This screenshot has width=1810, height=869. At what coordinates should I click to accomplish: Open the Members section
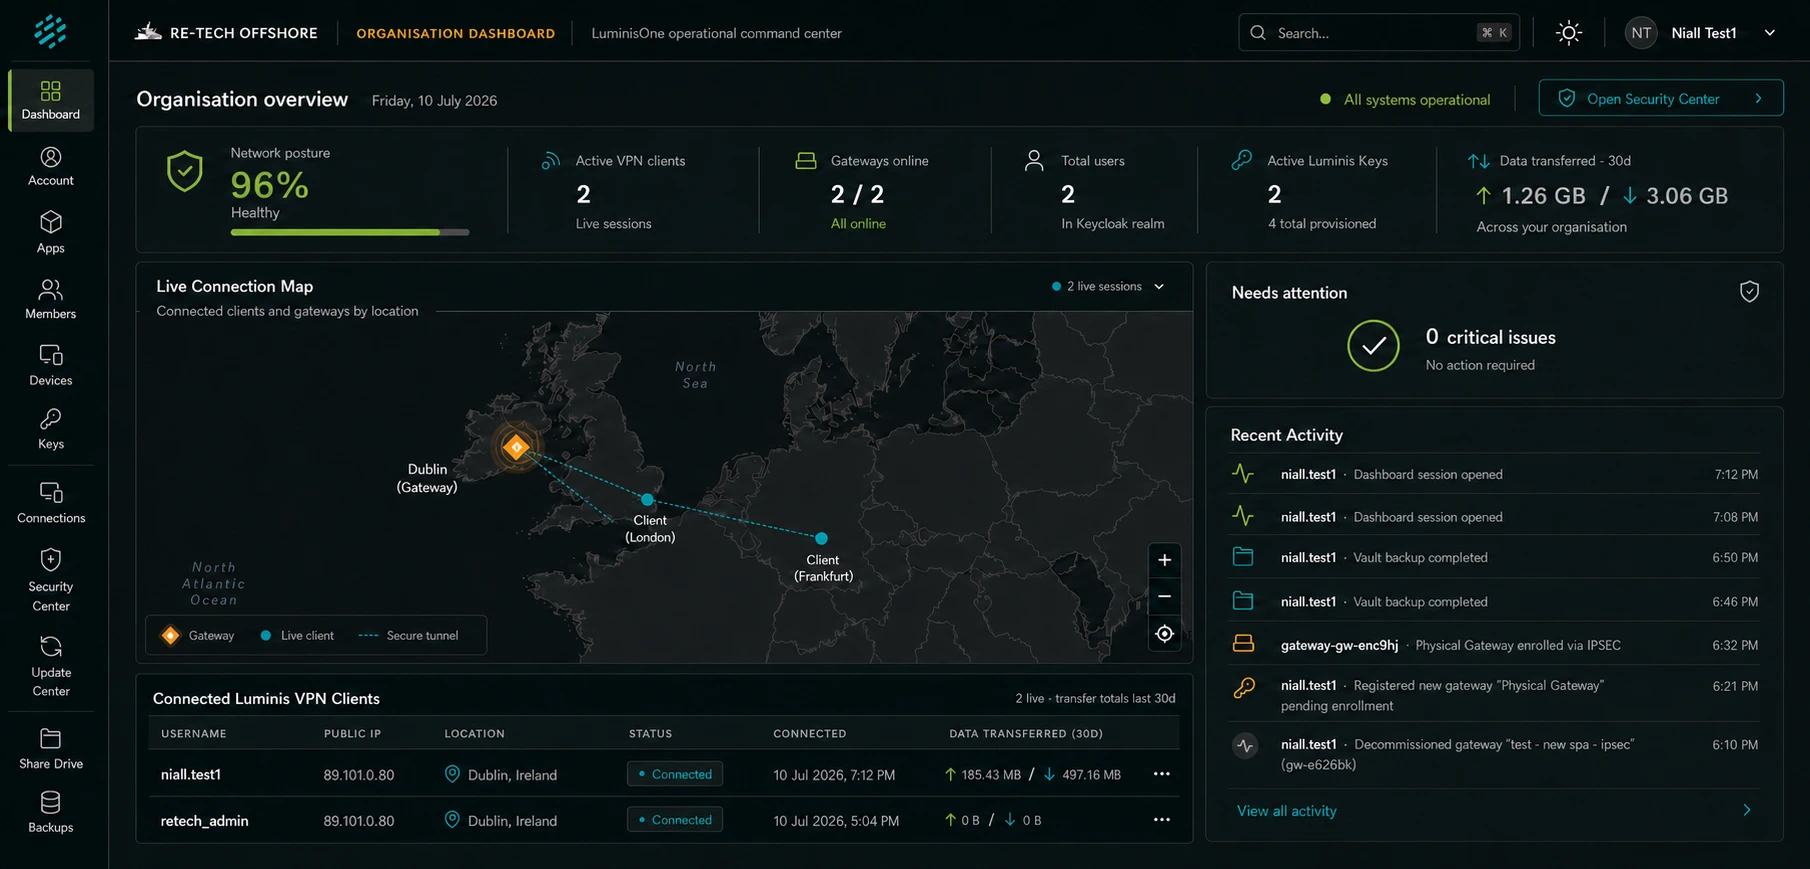click(51, 299)
